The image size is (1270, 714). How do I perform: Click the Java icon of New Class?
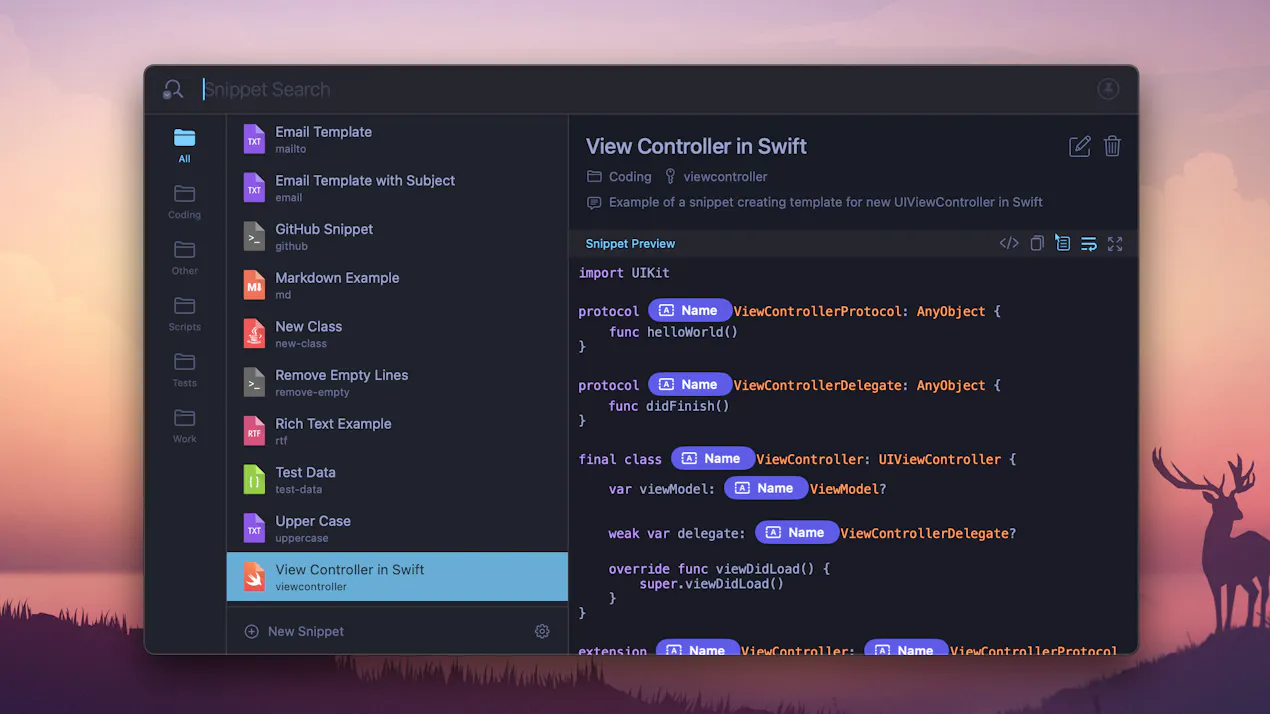pos(254,334)
